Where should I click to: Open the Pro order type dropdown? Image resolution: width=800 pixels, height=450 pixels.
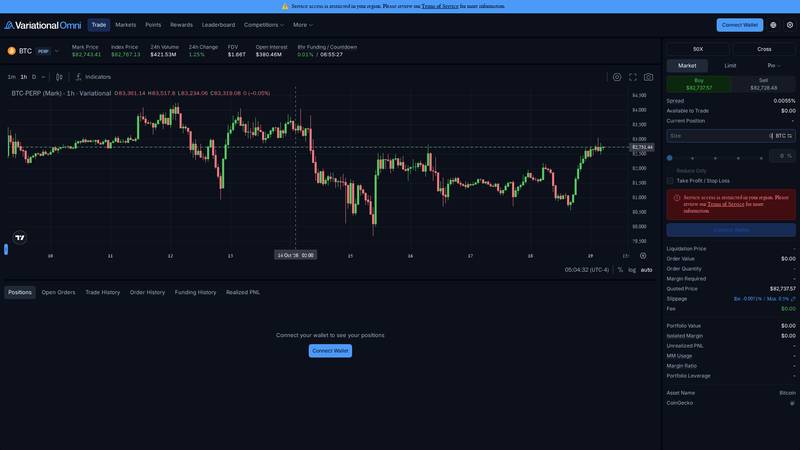(x=774, y=66)
